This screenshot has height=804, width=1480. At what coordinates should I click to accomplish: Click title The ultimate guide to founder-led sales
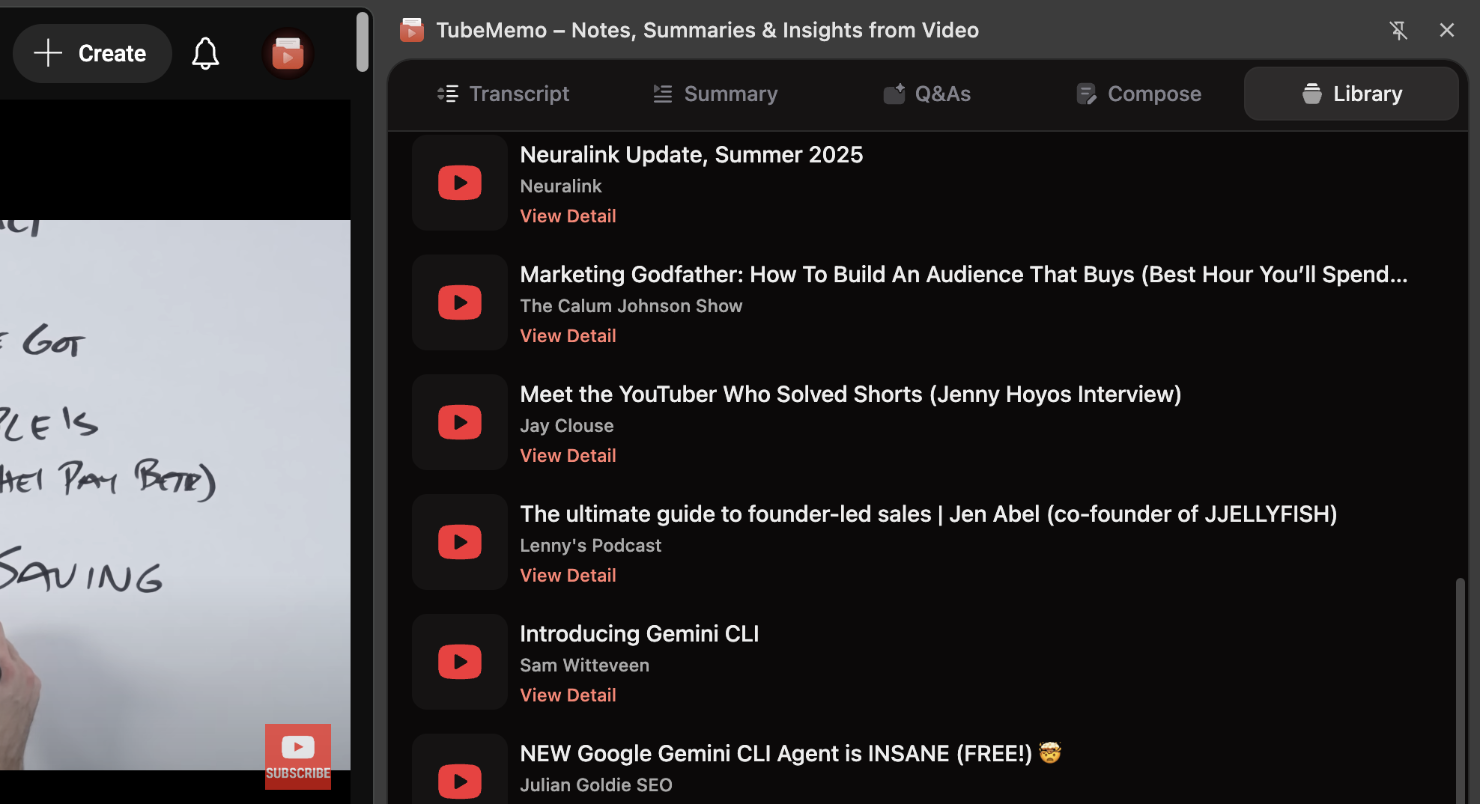click(929, 515)
